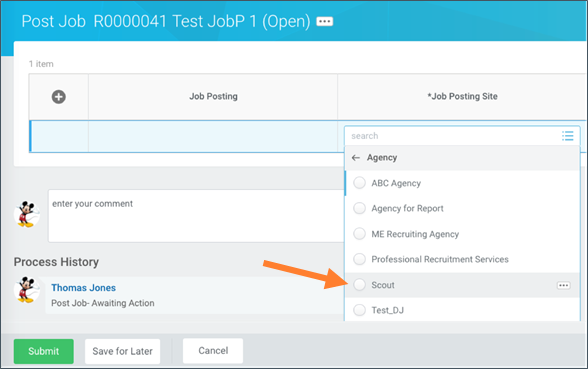Focus the enter your comment box

point(196,216)
